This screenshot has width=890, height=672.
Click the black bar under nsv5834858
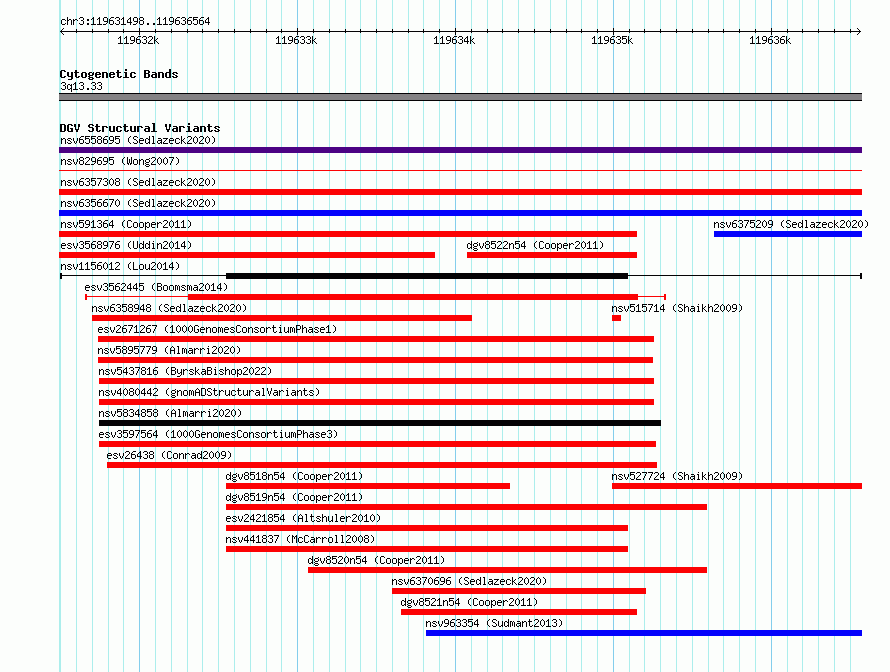(x=380, y=423)
